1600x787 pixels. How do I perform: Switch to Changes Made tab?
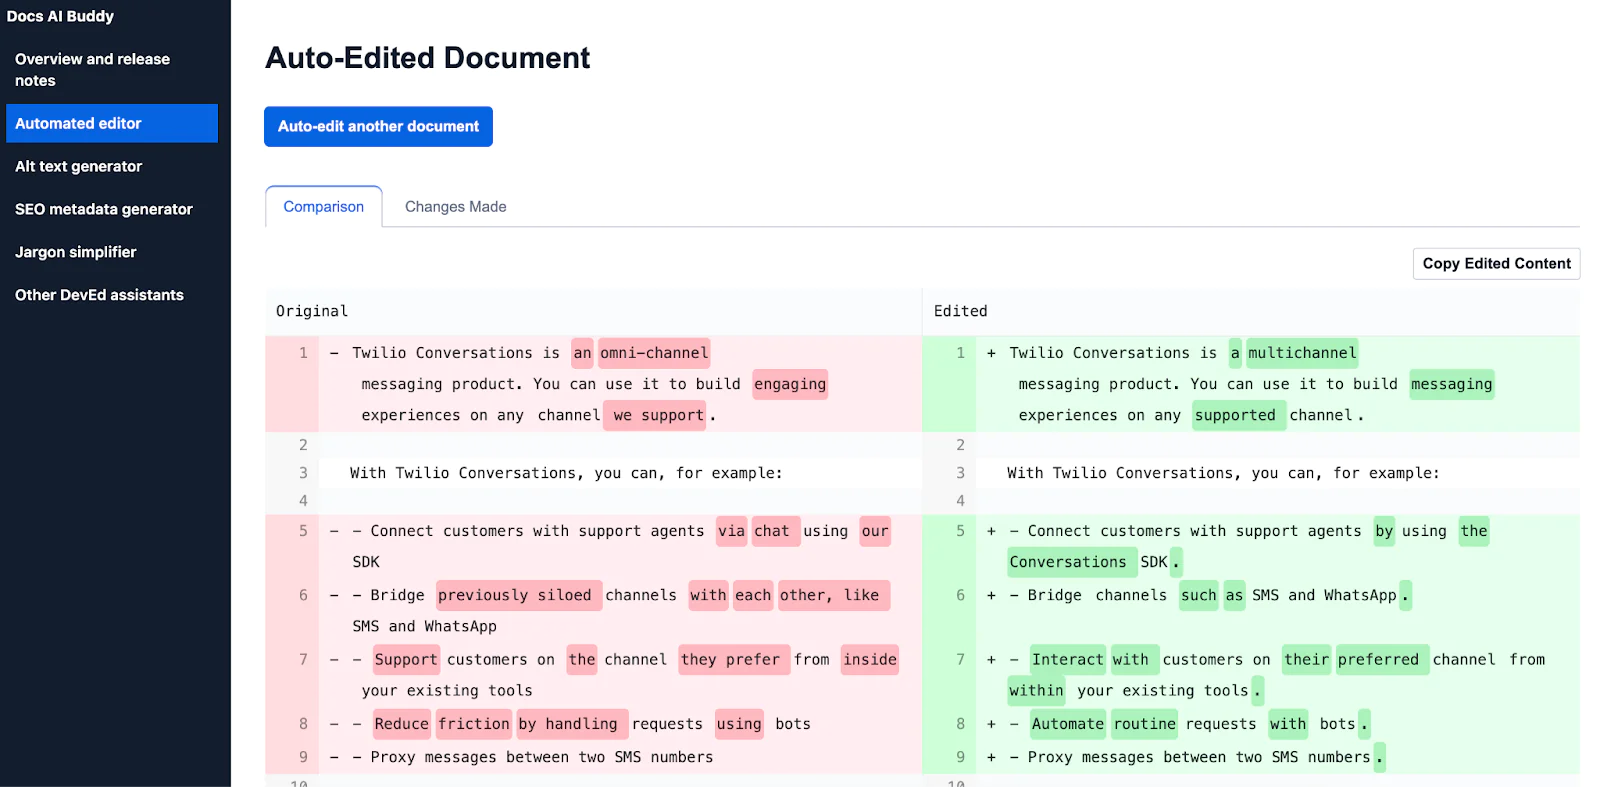pyautogui.click(x=455, y=206)
